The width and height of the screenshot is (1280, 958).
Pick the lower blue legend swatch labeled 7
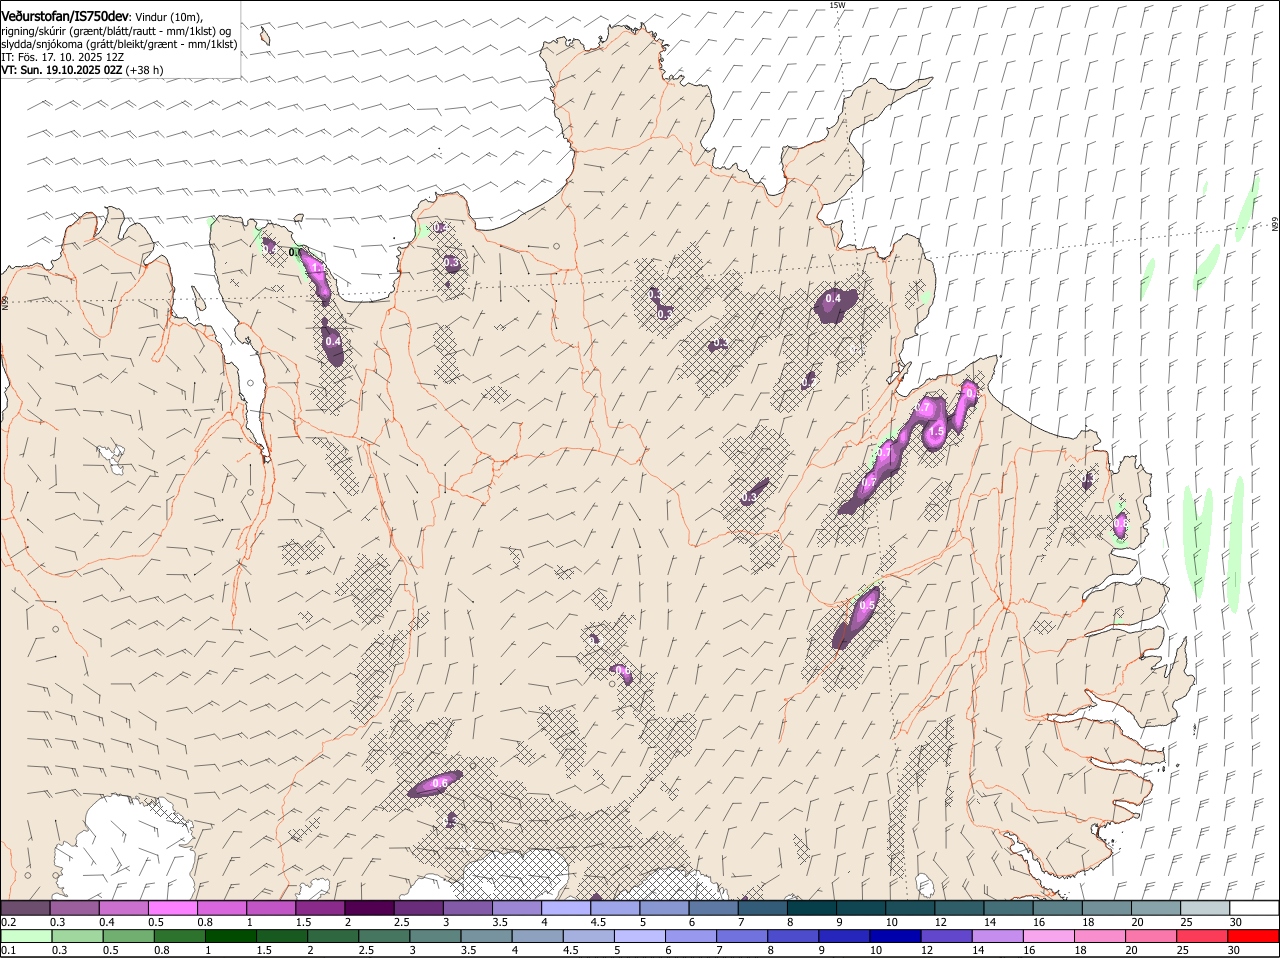pos(741,936)
